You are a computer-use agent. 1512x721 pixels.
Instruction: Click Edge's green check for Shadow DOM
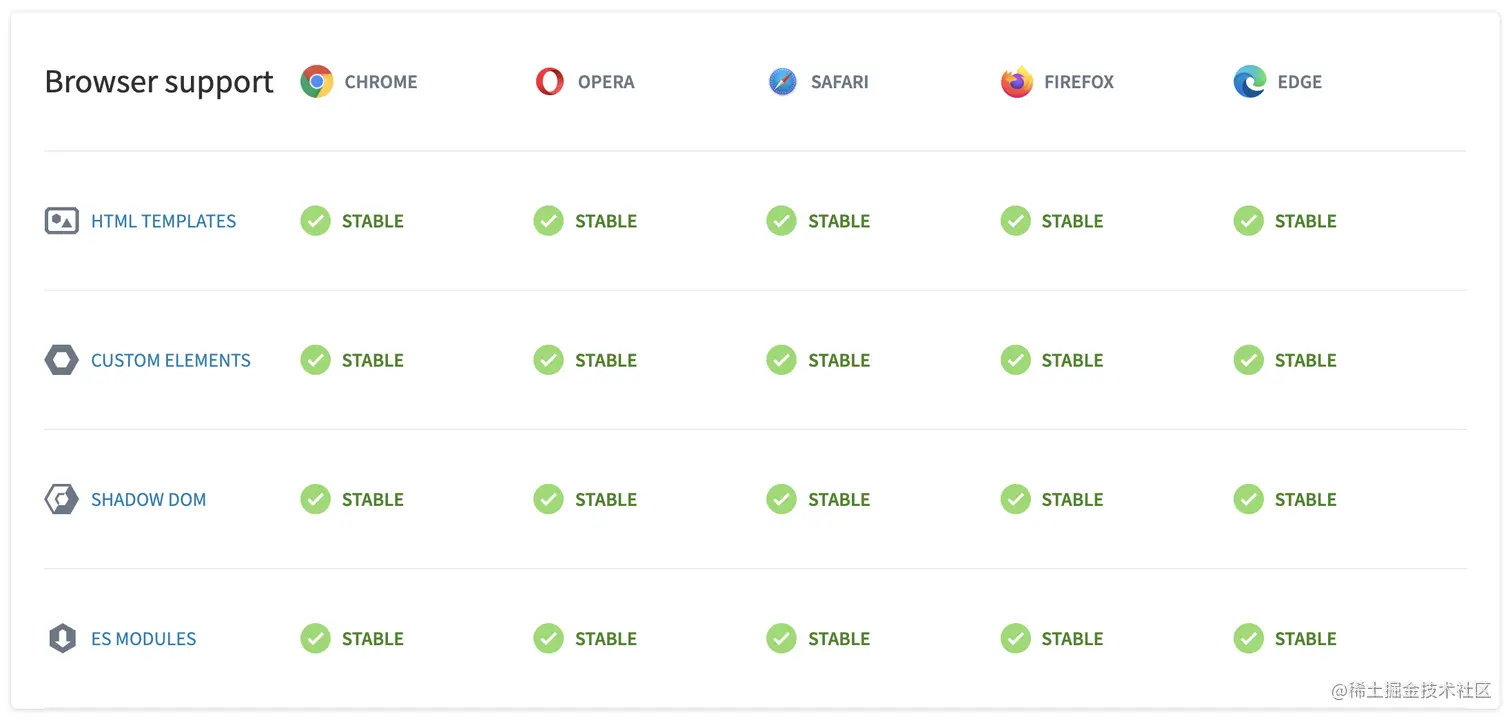pos(1249,499)
